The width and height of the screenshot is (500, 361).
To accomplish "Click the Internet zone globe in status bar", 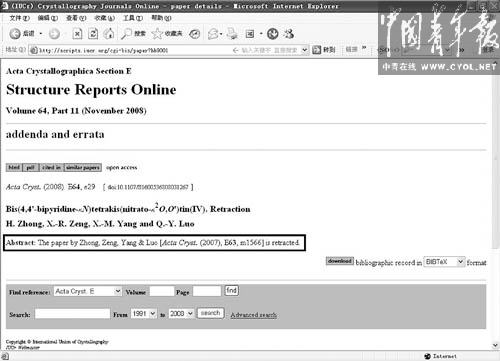I will click(x=428, y=356).
